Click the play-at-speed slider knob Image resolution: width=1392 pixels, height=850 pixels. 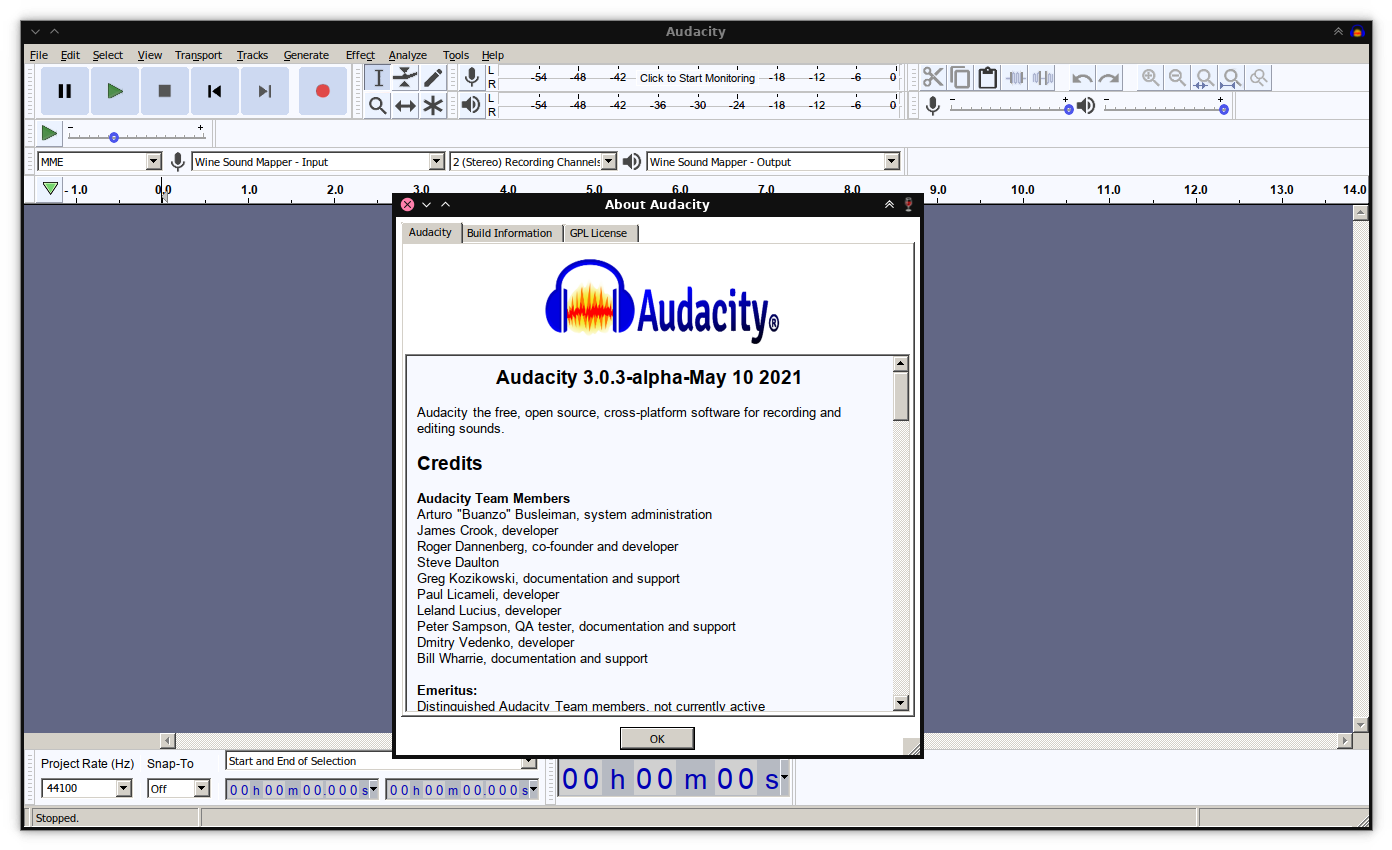(x=114, y=137)
